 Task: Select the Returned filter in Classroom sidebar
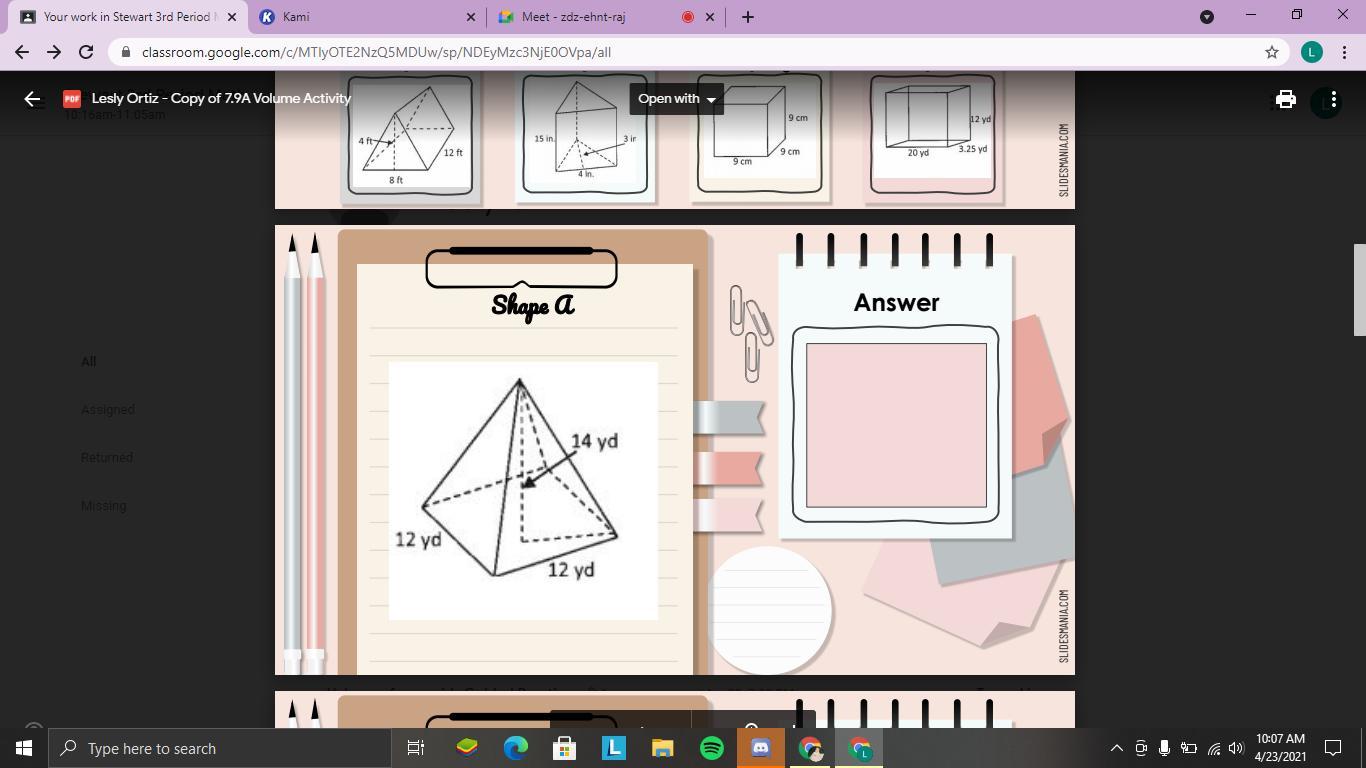coord(107,457)
